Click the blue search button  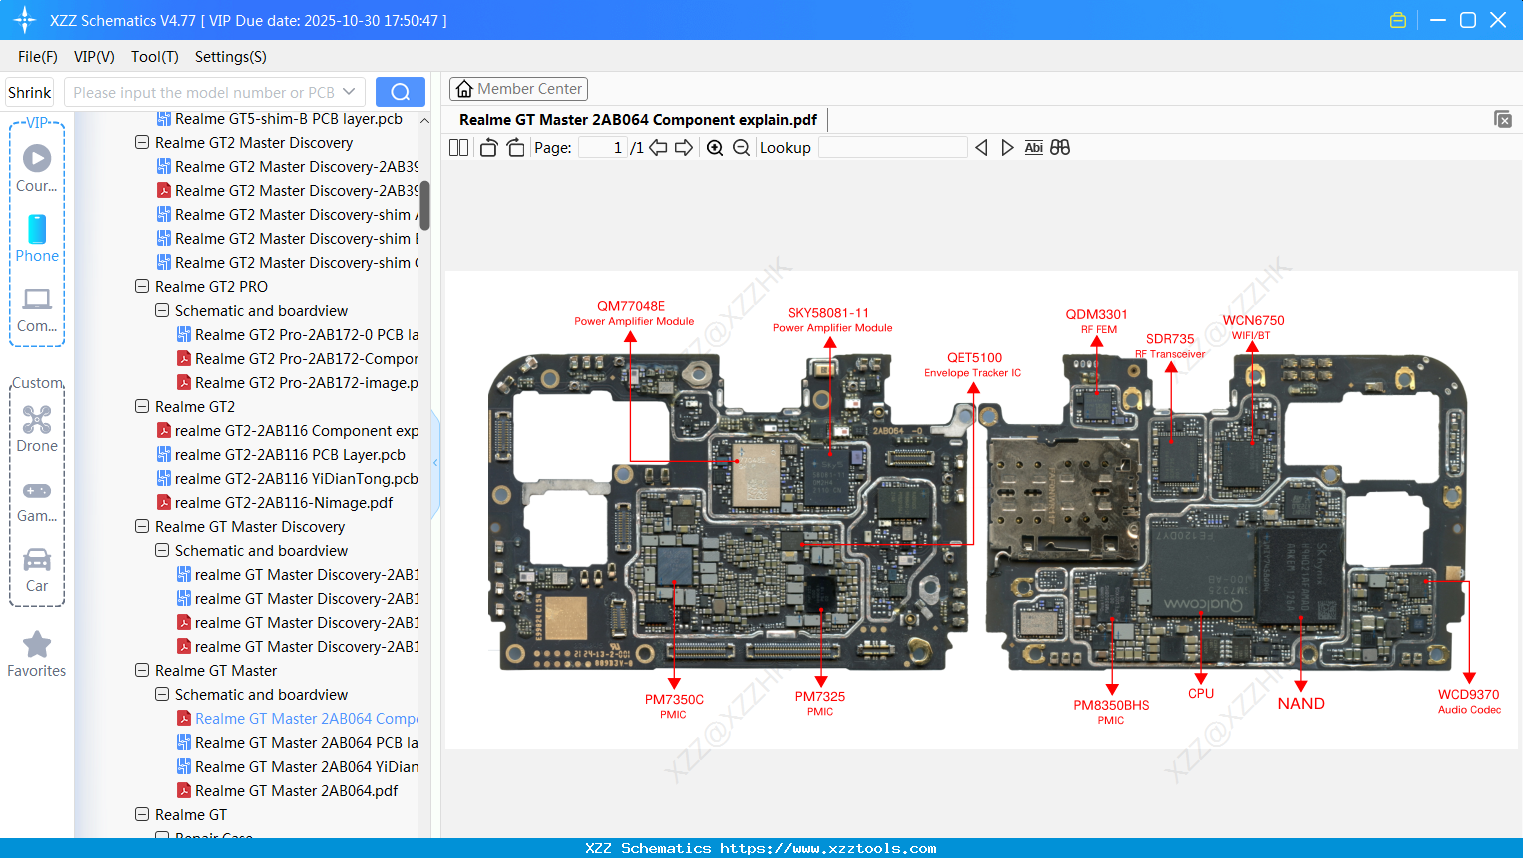tap(400, 92)
